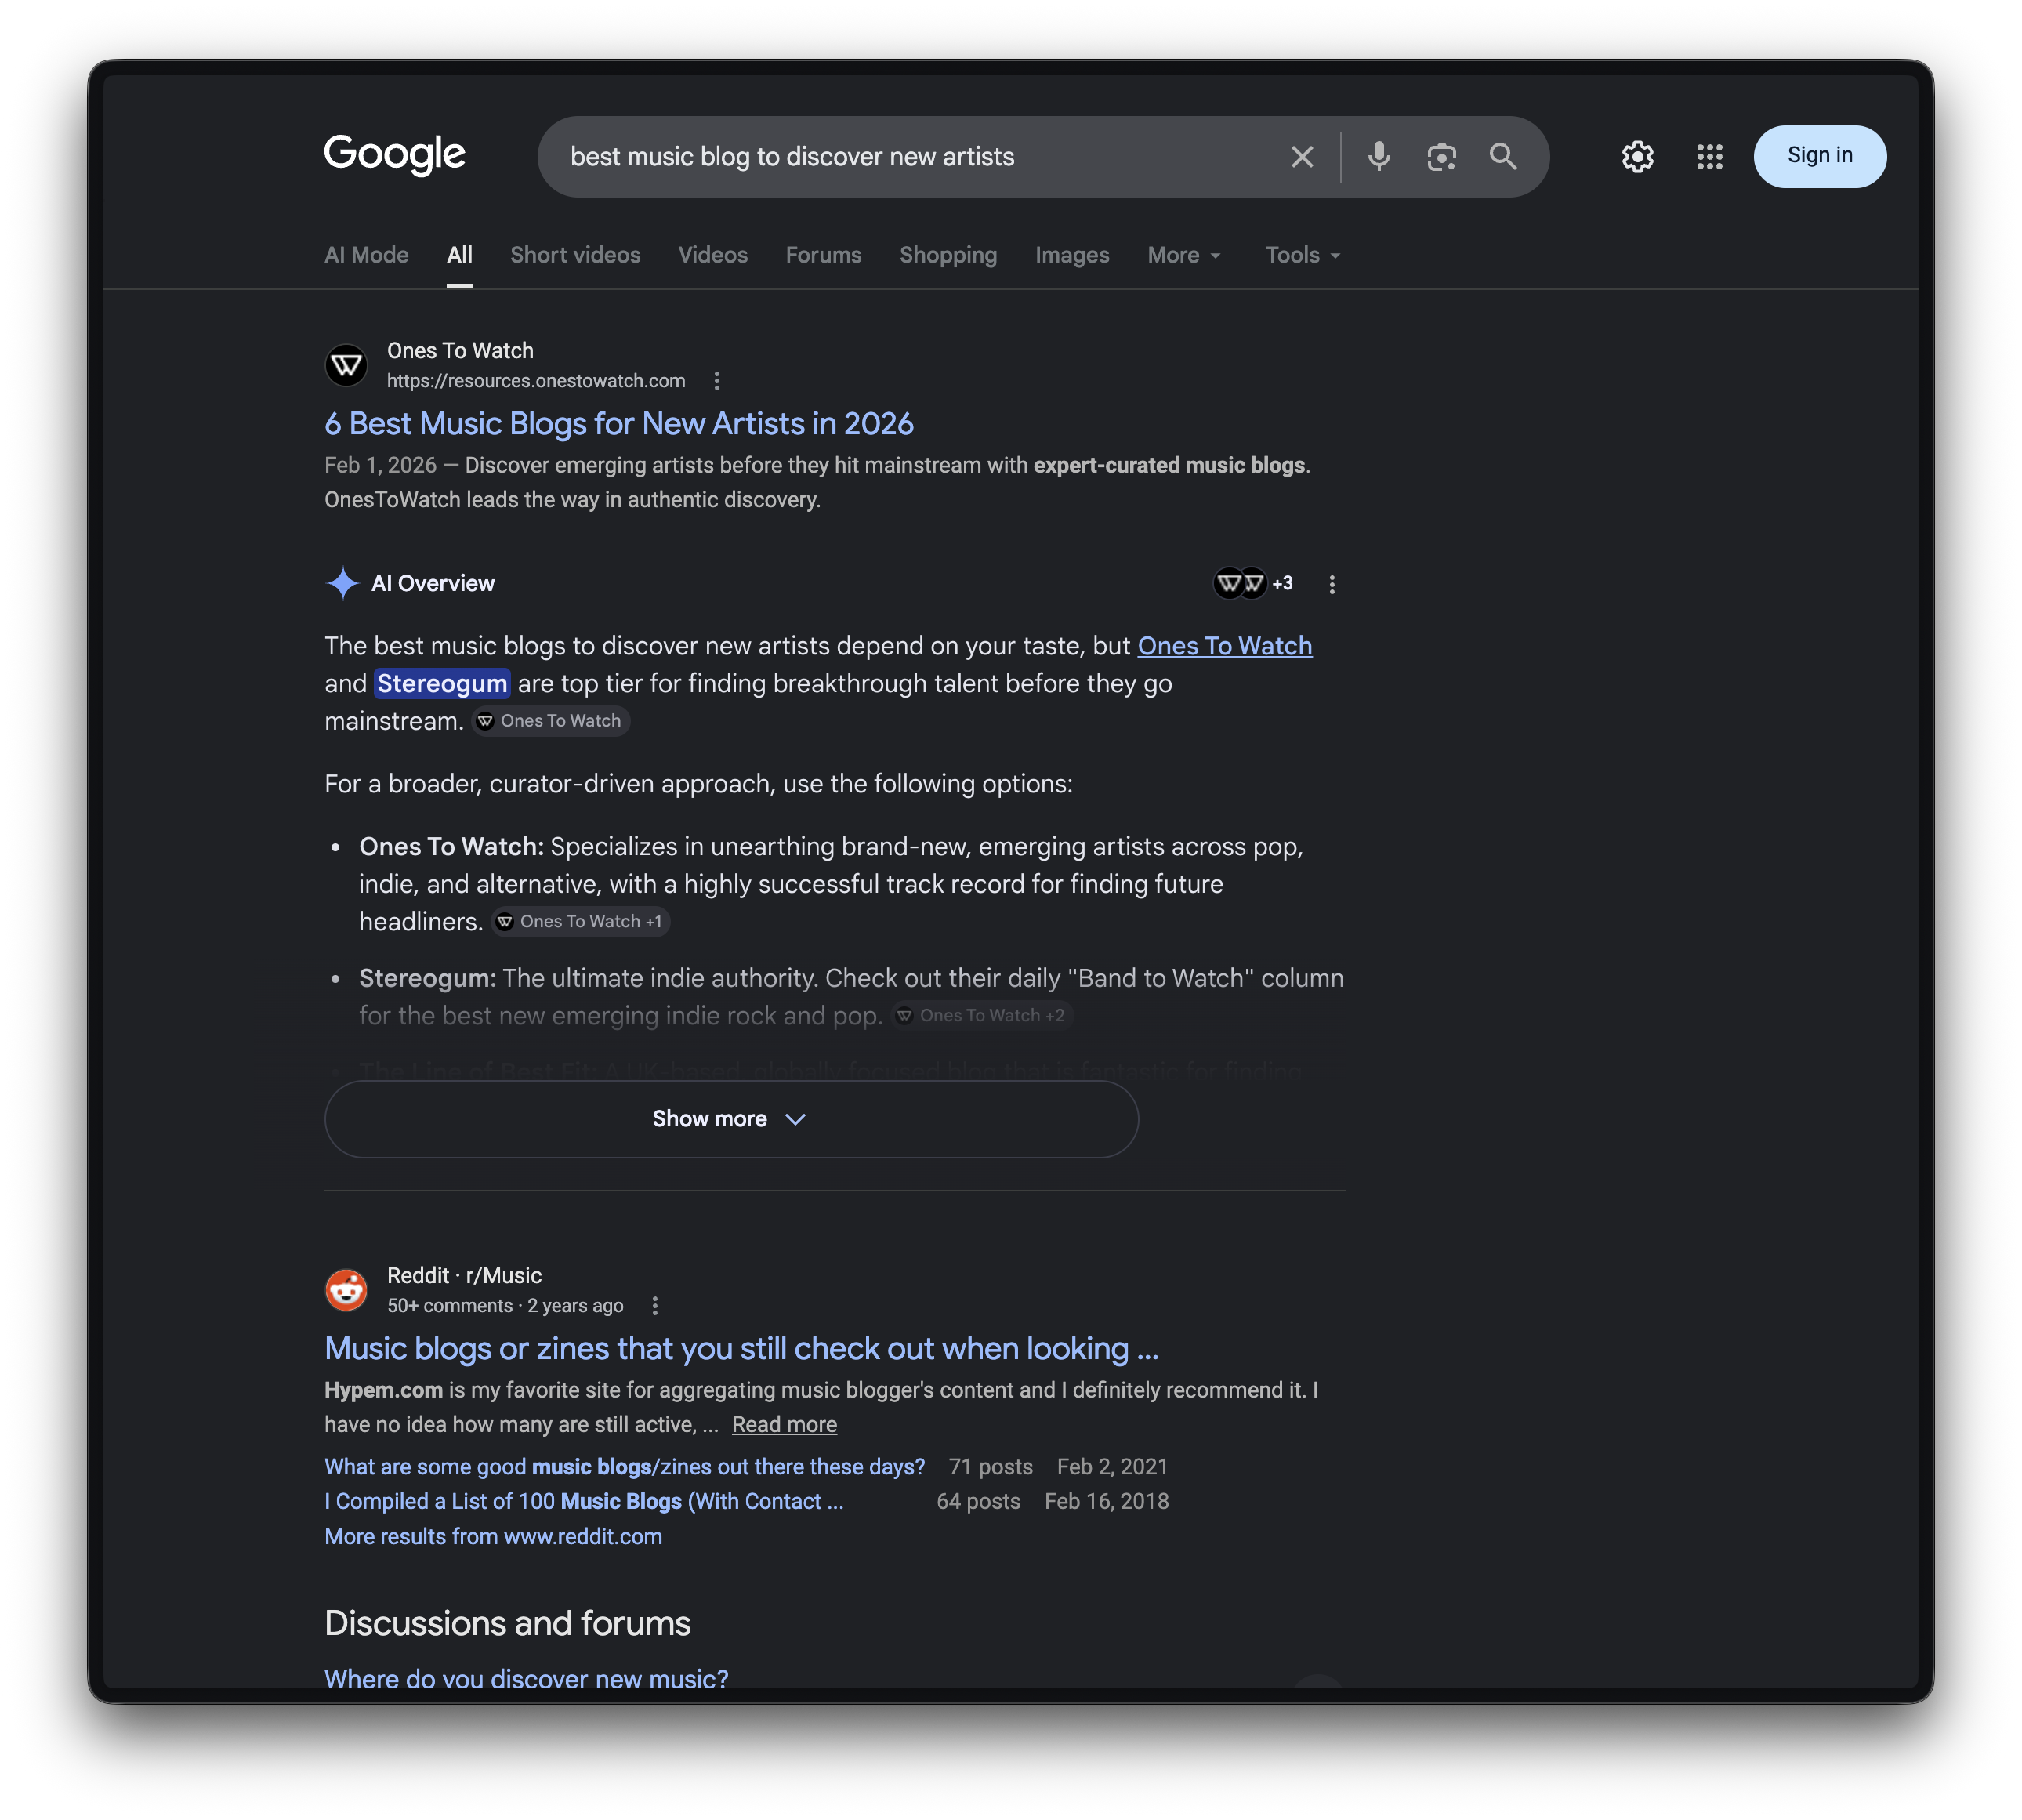Click the bold 'Stereogum:' bullet heading
2022x1820 pixels.
[427, 978]
